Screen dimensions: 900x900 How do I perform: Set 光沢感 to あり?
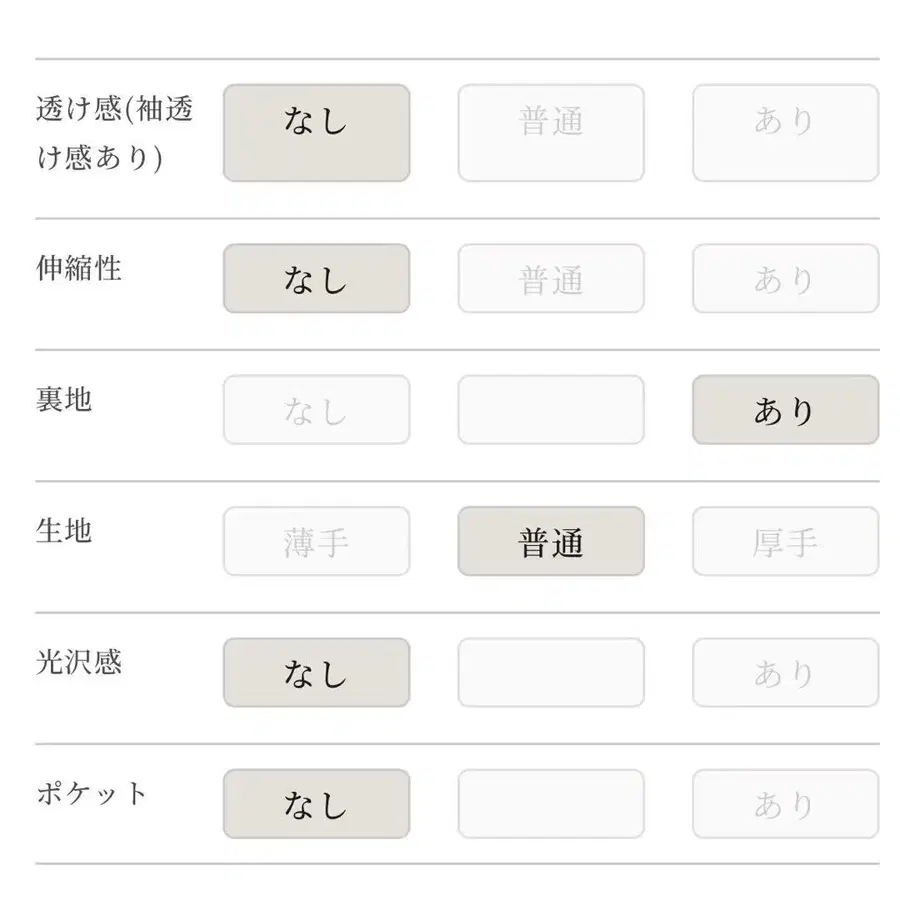[x=785, y=673]
